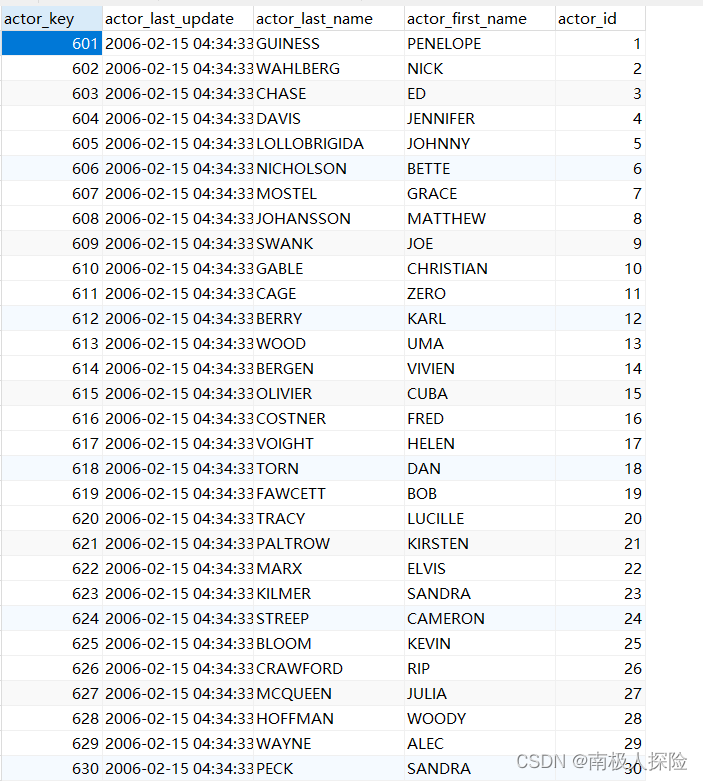Select first name PENELOPE
This screenshot has height=781, width=703.
444,44
